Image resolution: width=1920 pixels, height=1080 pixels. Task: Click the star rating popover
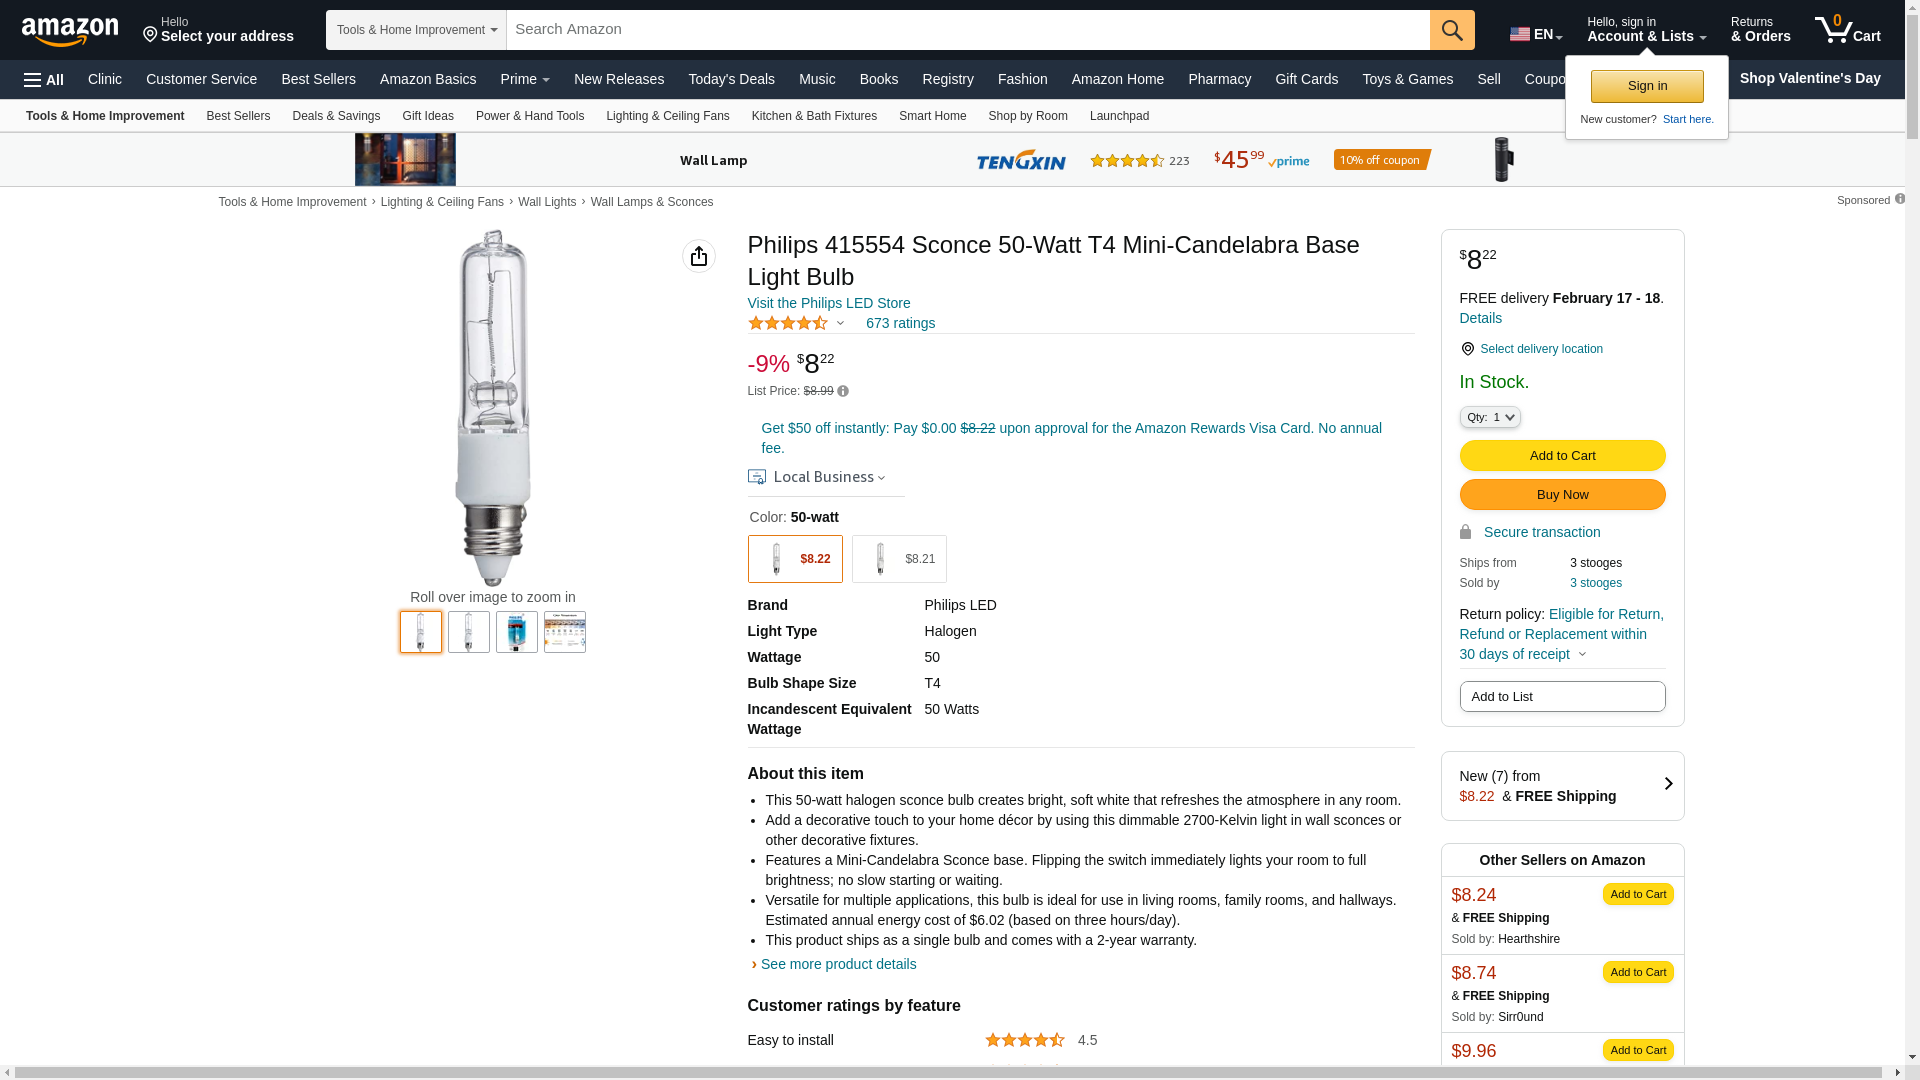[797, 323]
